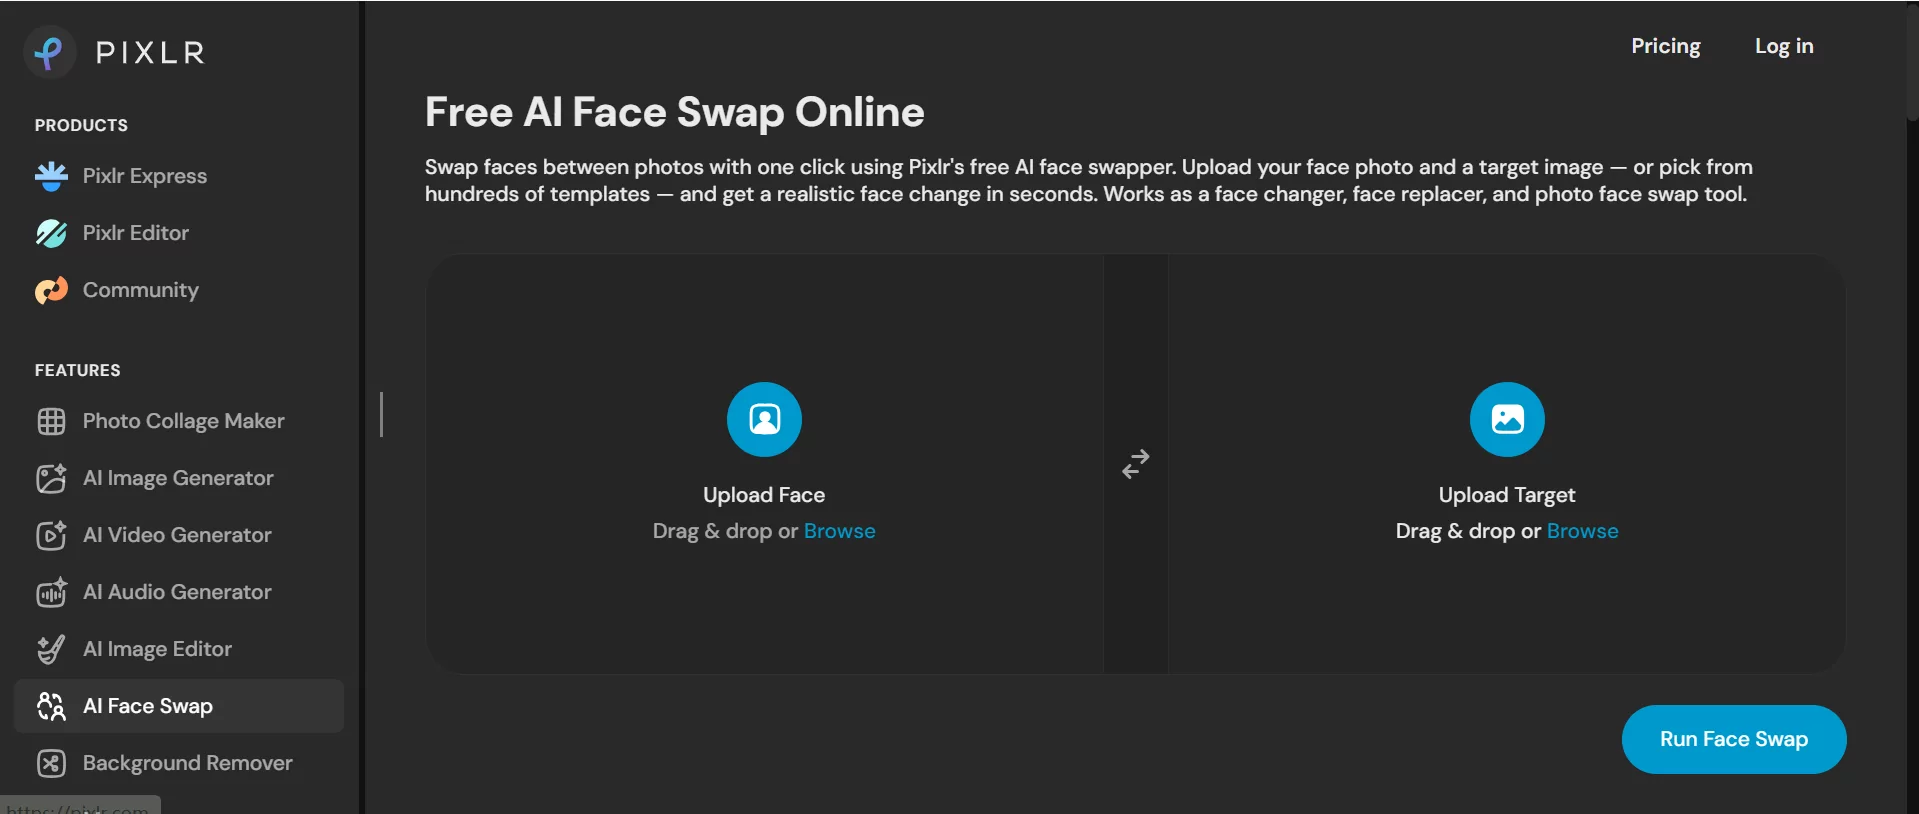Click the Pixlr Express burst icon

(x=51, y=176)
